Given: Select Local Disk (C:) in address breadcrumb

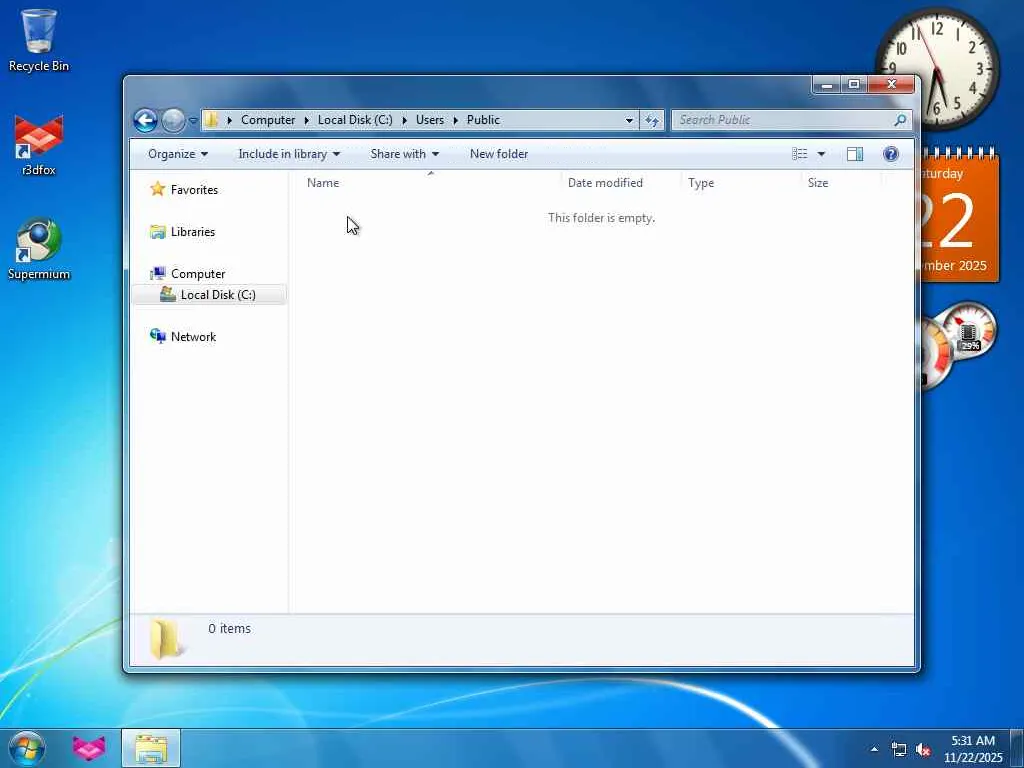Looking at the screenshot, I should click(355, 120).
